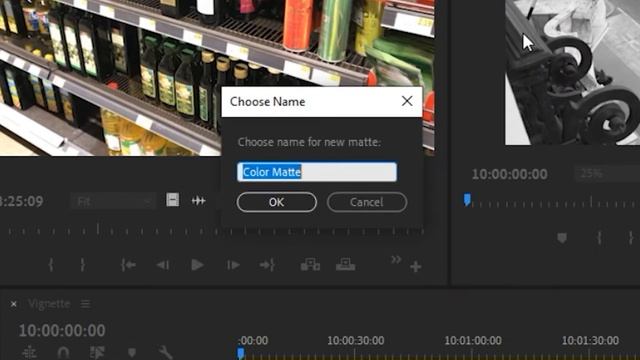Play the source monitor clip

[197, 265]
